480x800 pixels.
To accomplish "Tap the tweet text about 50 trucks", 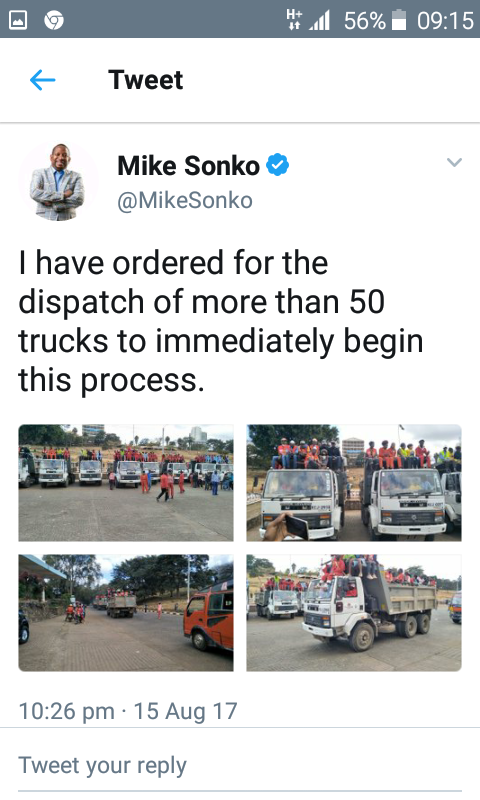I will click(221, 321).
